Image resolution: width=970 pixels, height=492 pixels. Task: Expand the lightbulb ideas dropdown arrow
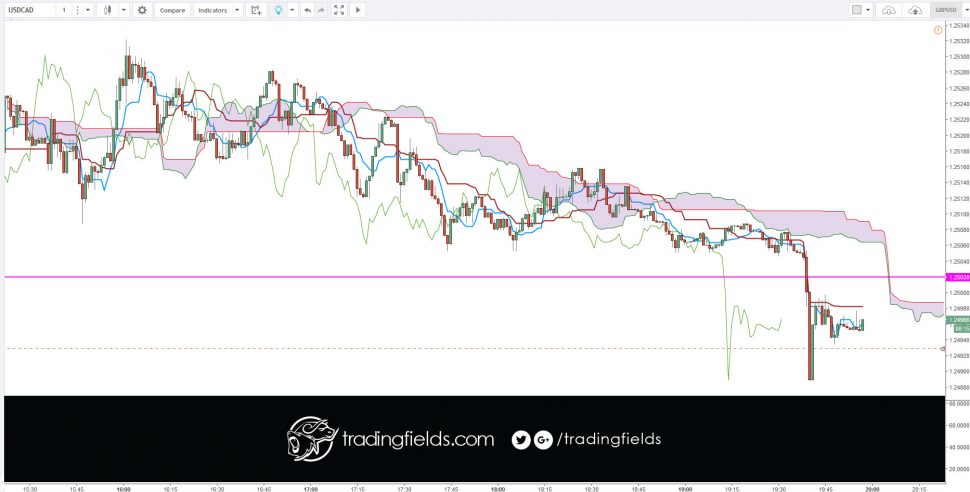point(293,10)
